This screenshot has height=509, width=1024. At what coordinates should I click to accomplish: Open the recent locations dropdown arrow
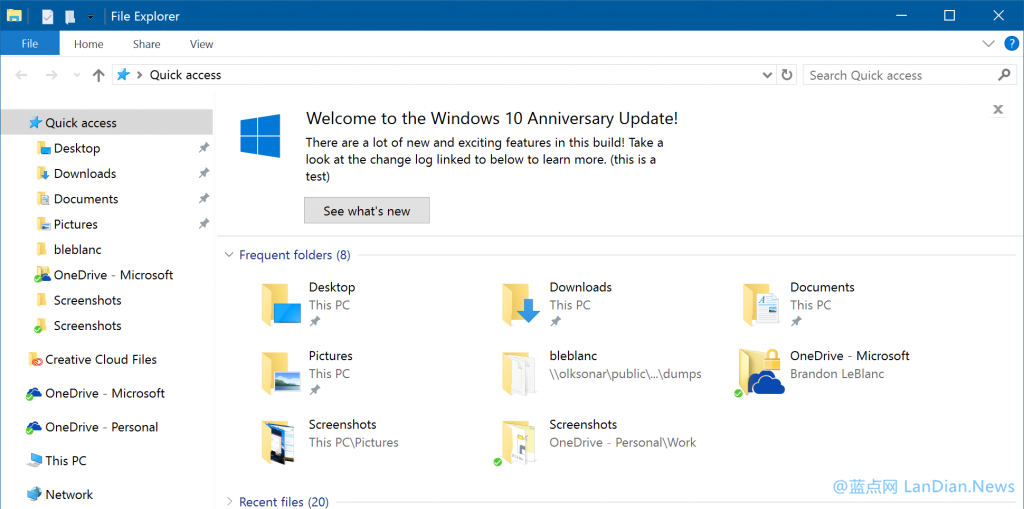click(x=77, y=76)
